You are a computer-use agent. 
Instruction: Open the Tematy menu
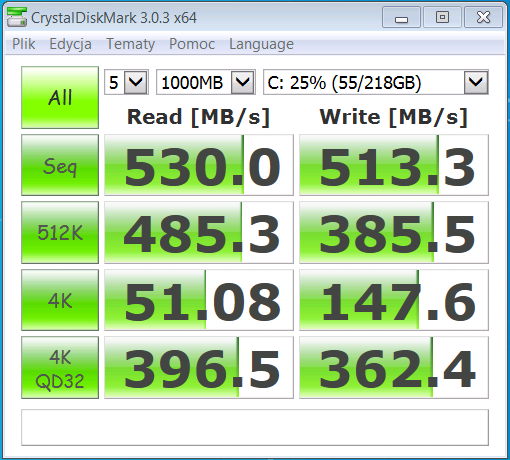point(130,44)
